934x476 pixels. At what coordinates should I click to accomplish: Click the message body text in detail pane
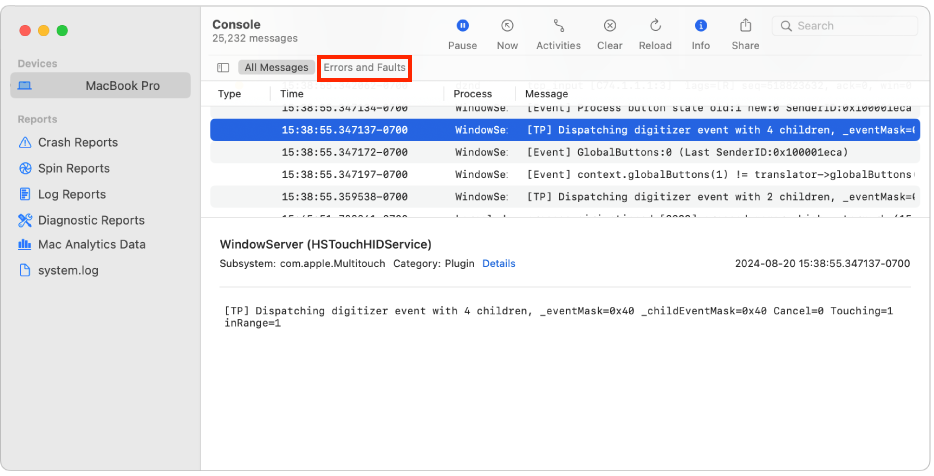558,317
